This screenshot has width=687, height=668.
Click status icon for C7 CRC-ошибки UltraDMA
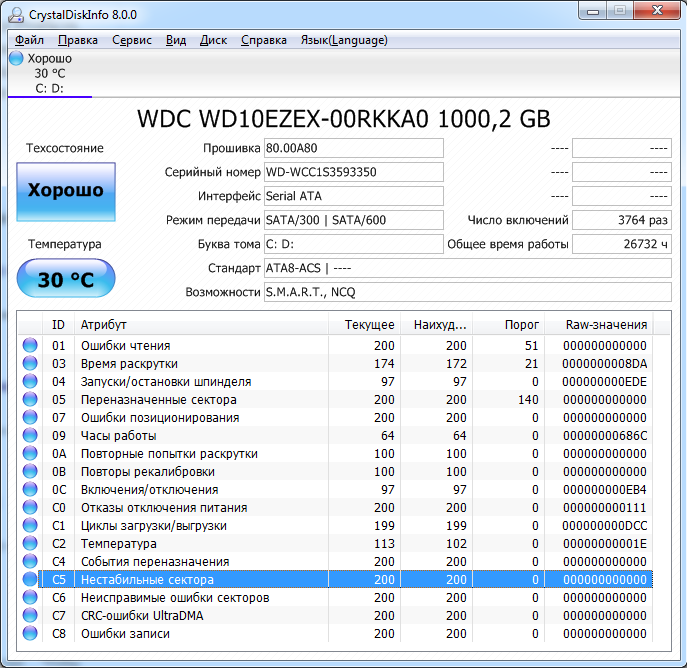pos(30,615)
